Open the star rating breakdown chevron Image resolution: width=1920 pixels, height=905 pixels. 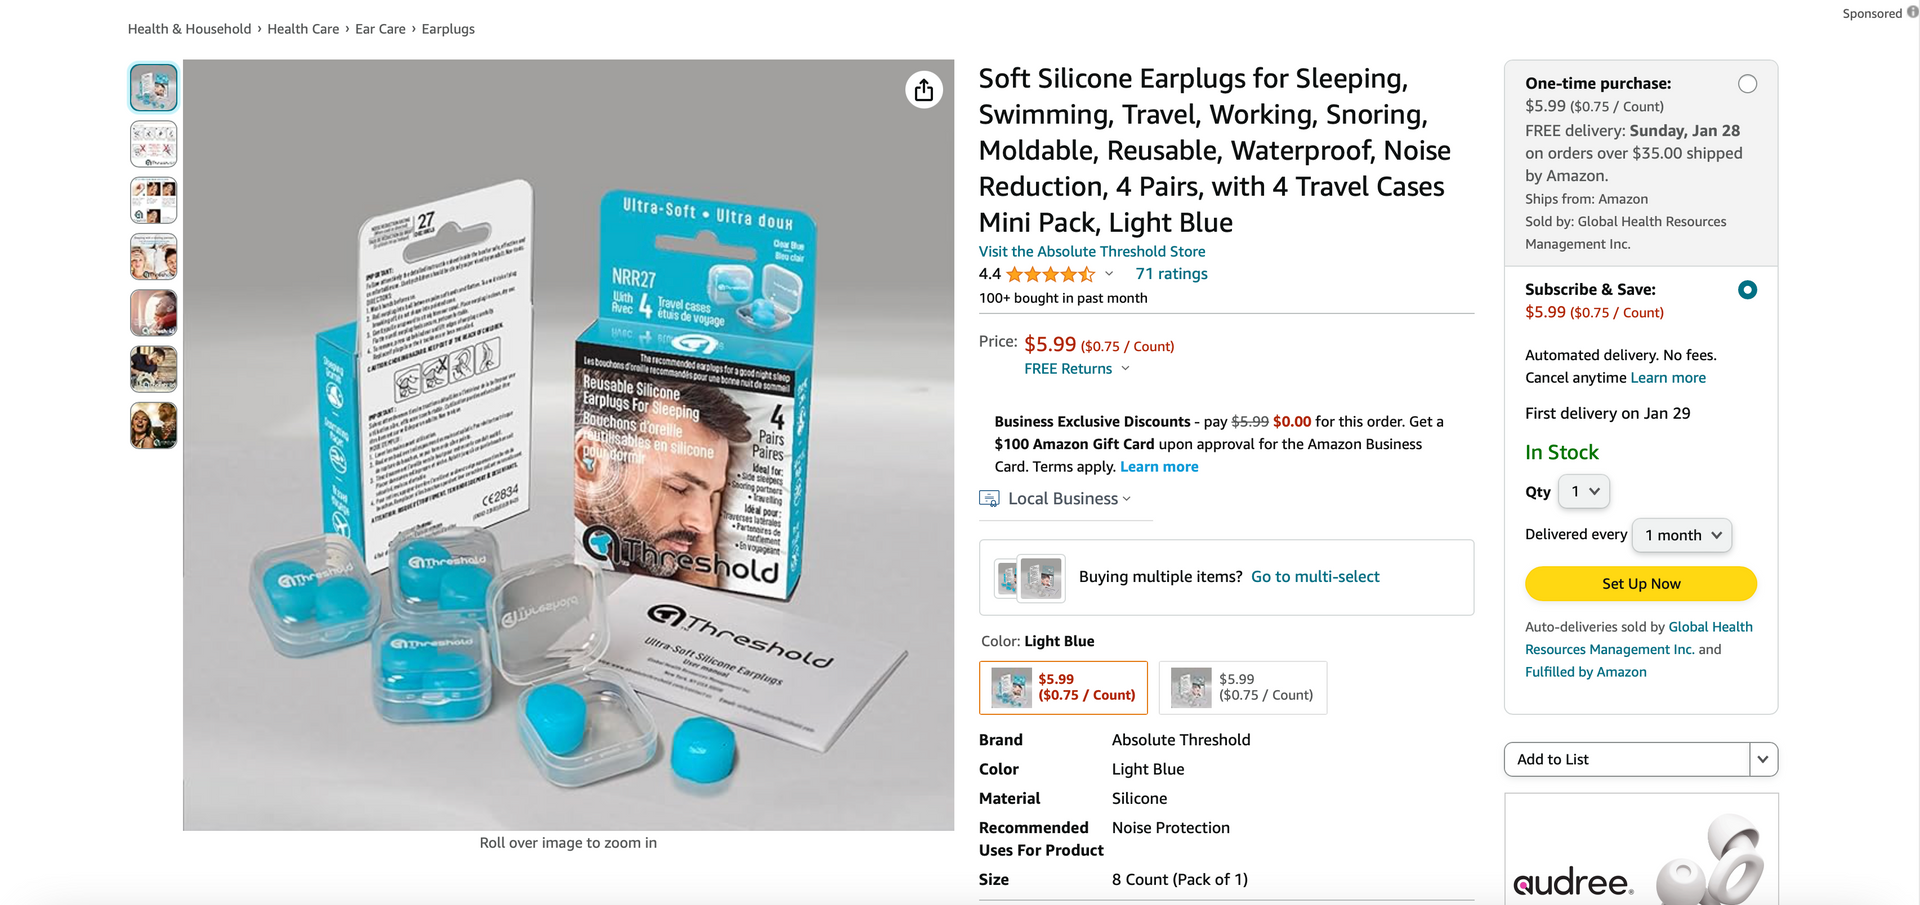tap(1108, 274)
